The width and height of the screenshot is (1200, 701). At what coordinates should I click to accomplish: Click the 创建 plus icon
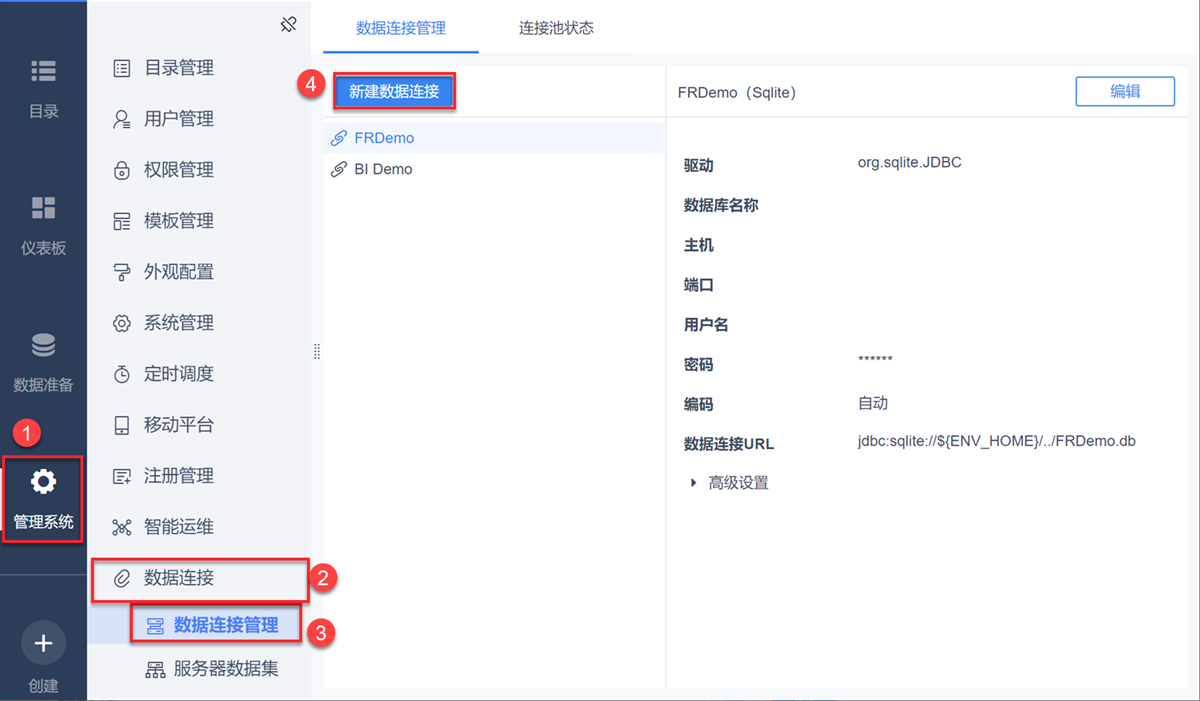[x=43, y=643]
